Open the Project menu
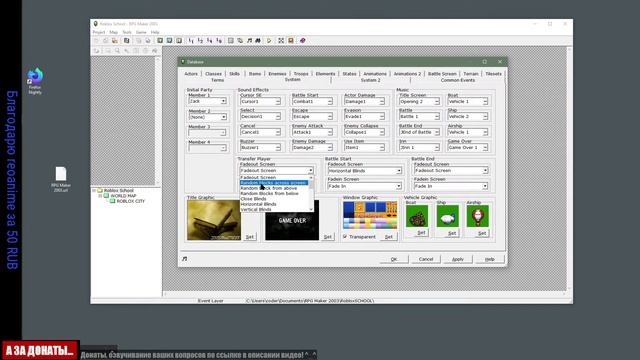Screen dimensions: 640x360 (x=98, y=32)
